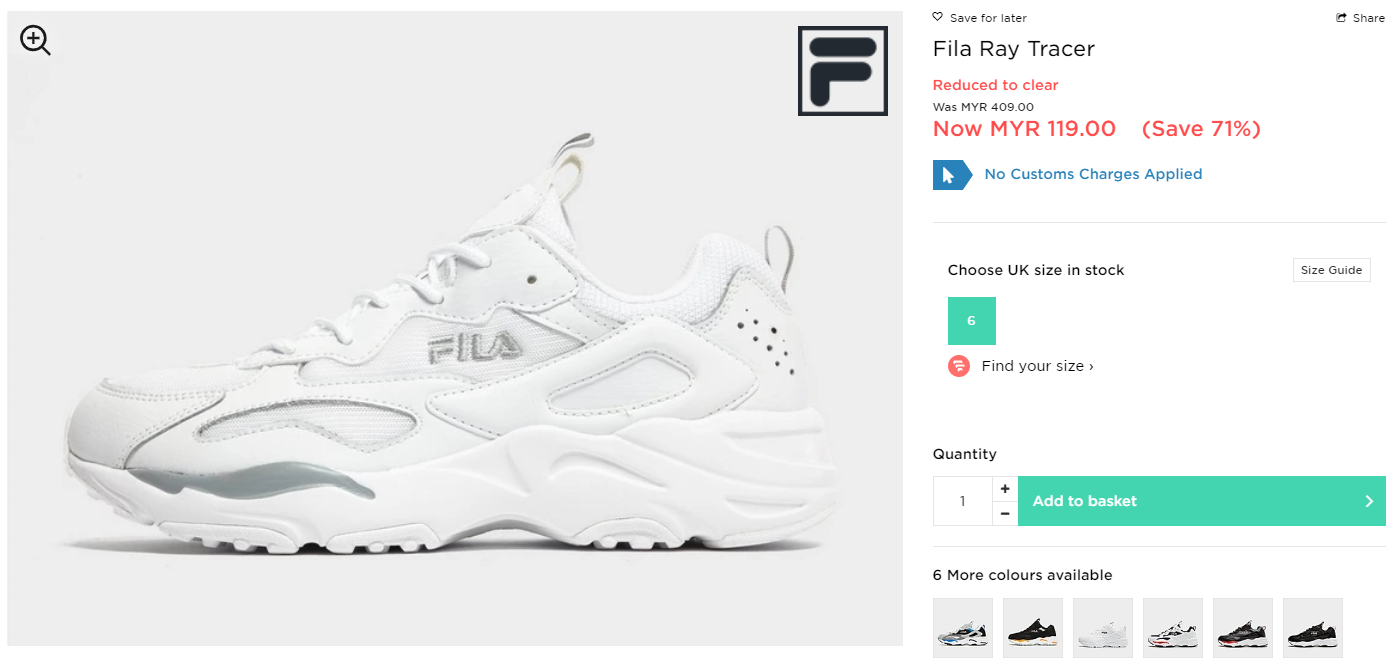Image resolution: width=1398 pixels, height=671 pixels.
Task: Click the No Customs Charges Applied link
Action: click(1093, 174)
